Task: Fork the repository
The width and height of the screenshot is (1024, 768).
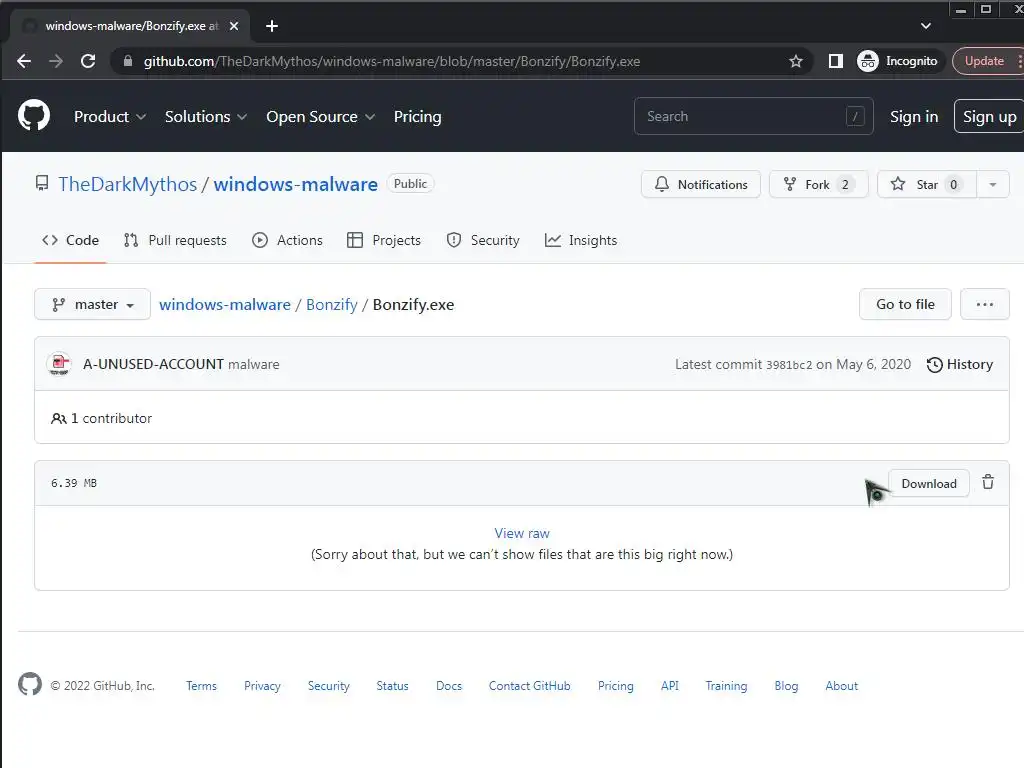Action: pos(818,184)
